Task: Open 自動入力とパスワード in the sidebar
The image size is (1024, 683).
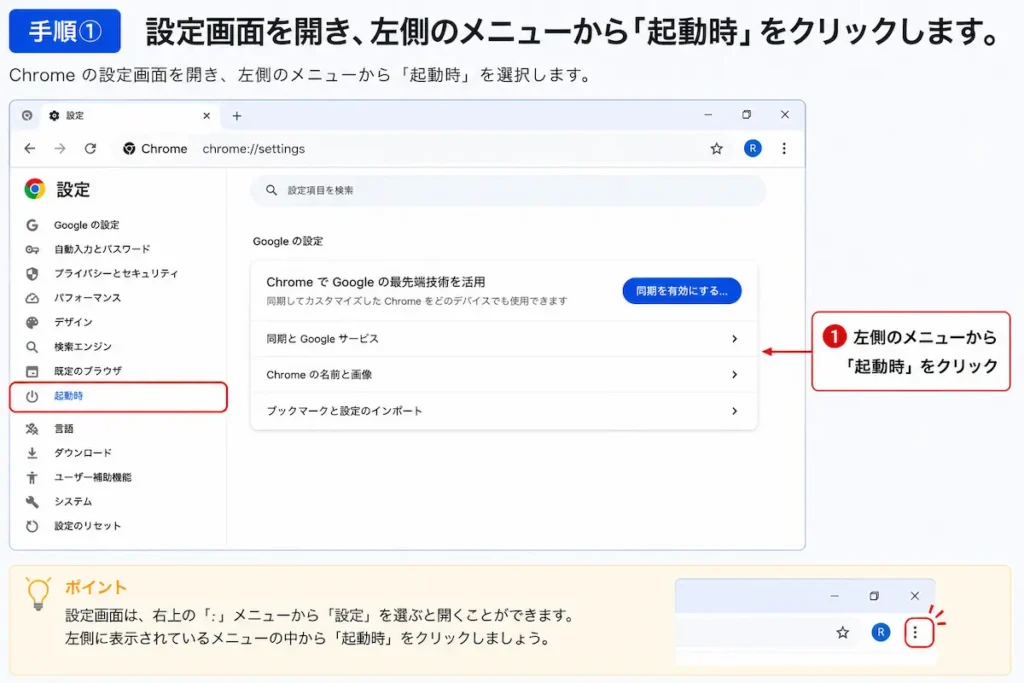Action: (102, 249)
